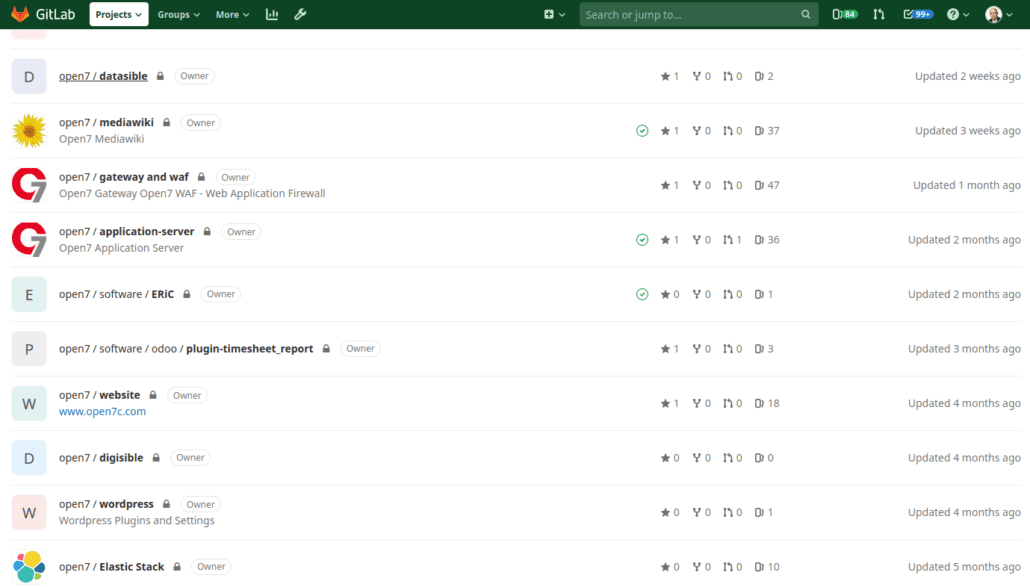Open the open7 / application-server project
Screen dimensions: 1030x587
click(127, 231)
